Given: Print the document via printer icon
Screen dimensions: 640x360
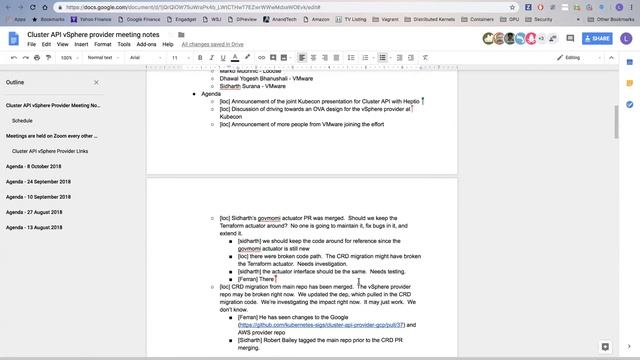Looking at the screenshot, I should click(x=37, y=58).
